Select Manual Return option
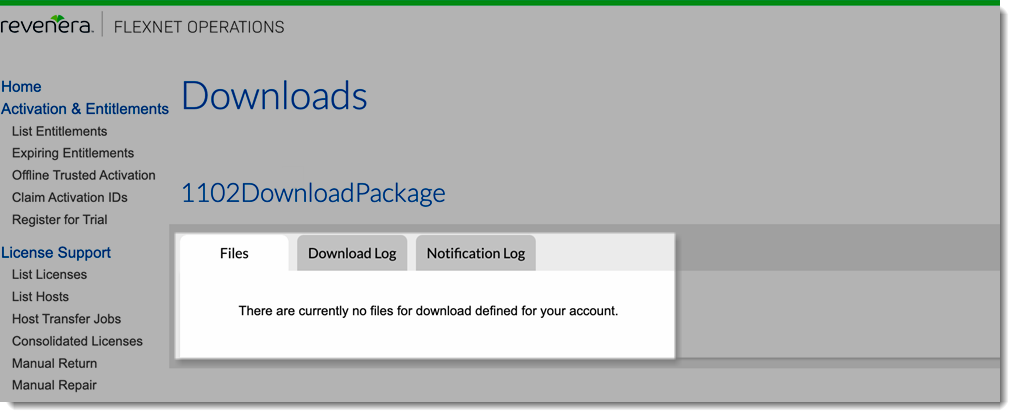This screenshot has height=417, width=1015. [x=54, y=363]
